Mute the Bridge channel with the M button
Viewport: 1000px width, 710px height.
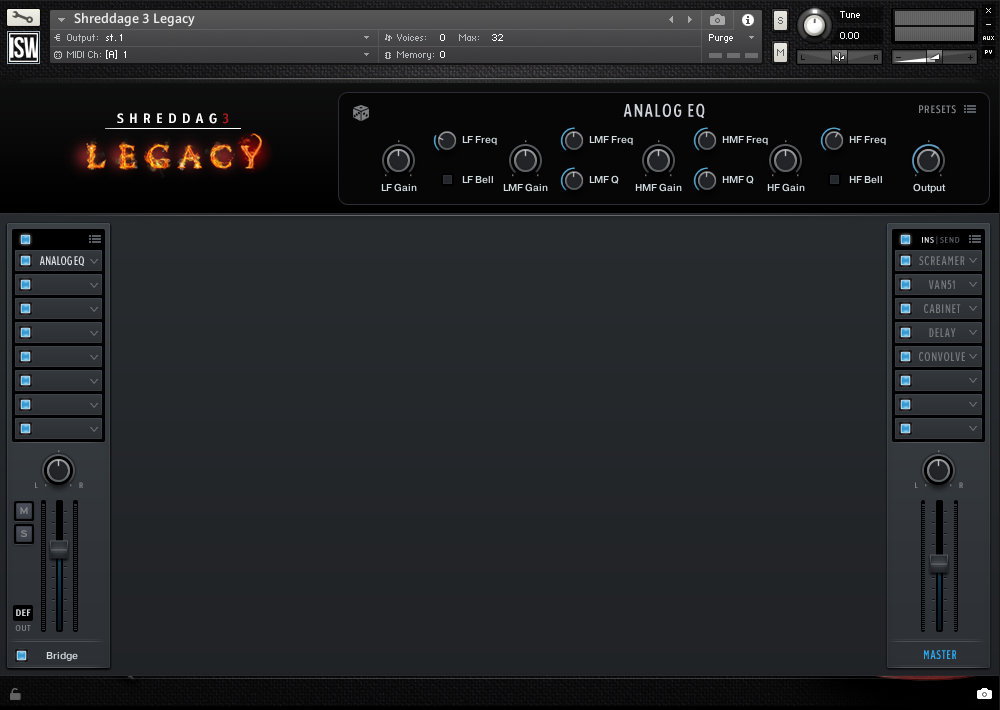(x=23, y=510)
